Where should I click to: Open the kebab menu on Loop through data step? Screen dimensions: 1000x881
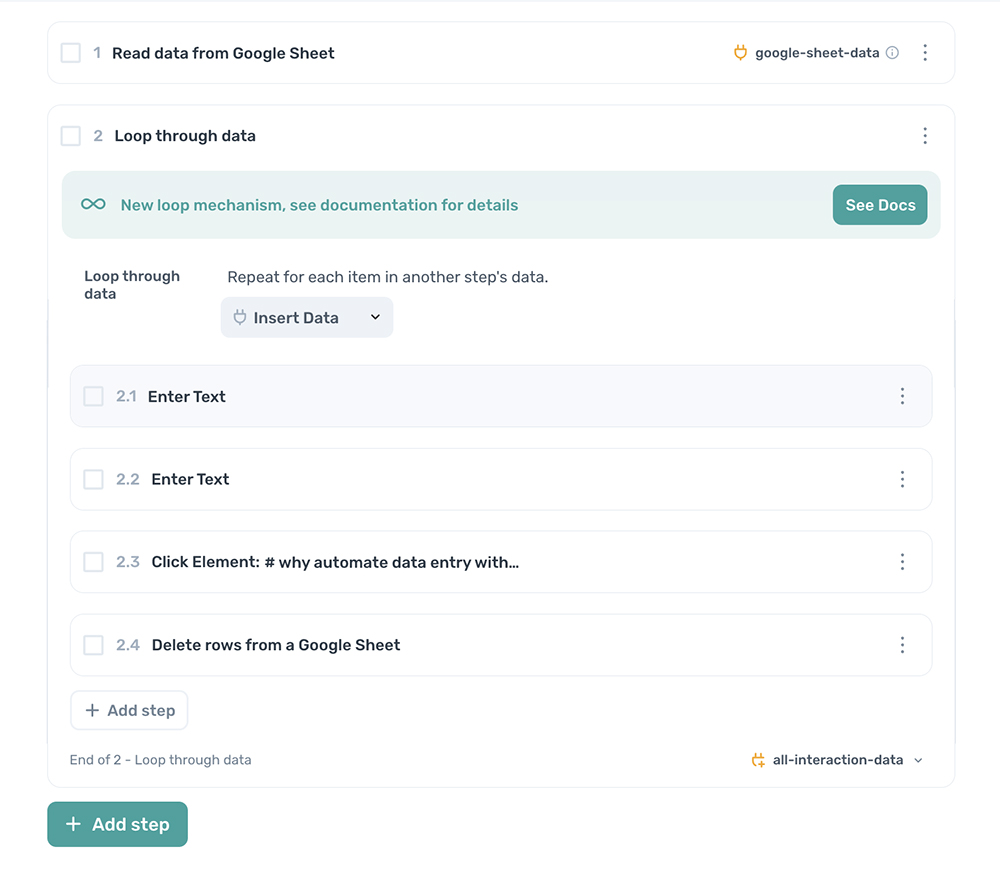(x=925, y=135)
